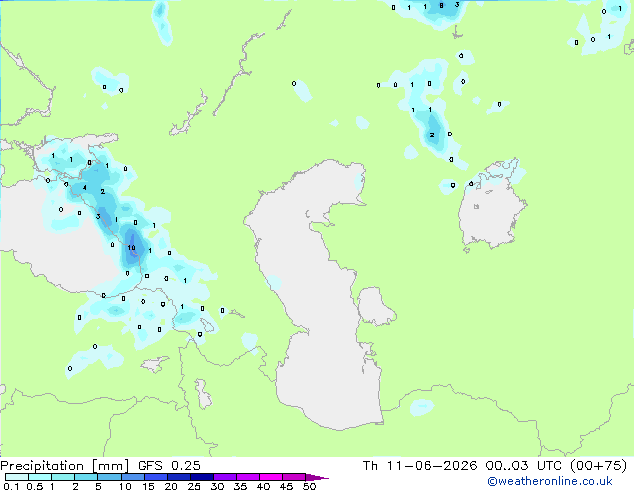634x490 pixels.
Task: Click the '00..03 UTC' time range
Action: click(x=524, y=466)
